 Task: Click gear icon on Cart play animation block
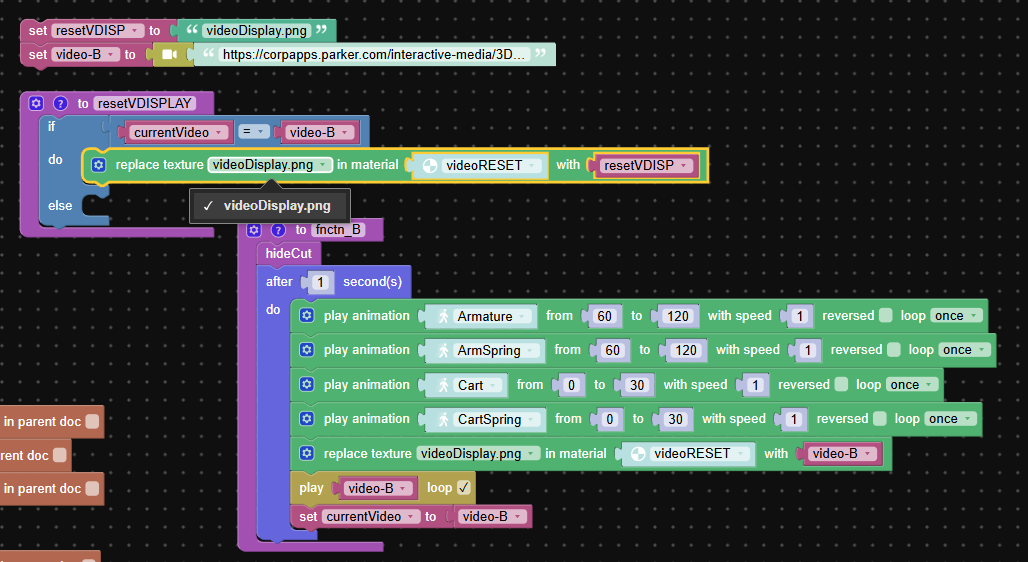(x=306, y=384)
